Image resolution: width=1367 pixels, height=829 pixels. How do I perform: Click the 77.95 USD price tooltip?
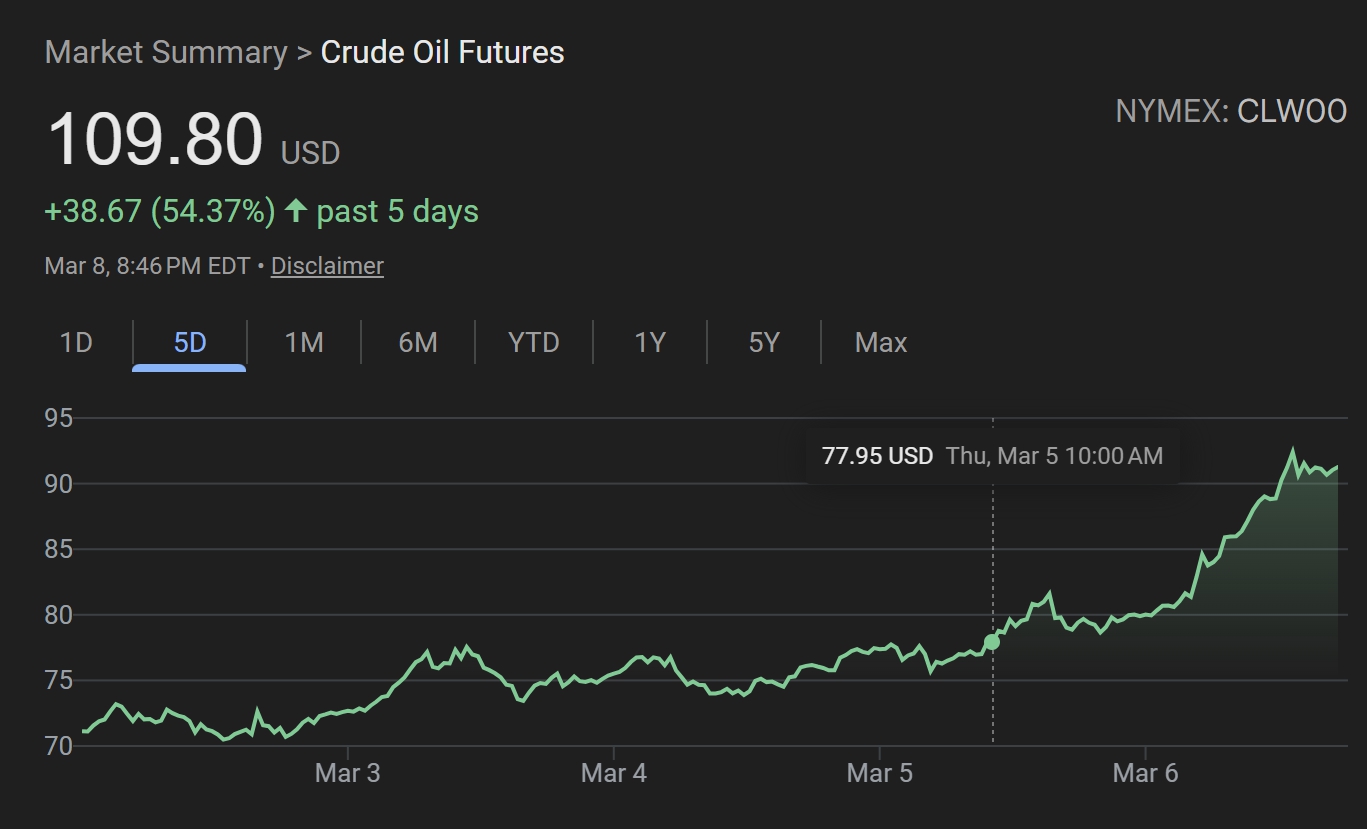pyautogui.click(x=877, y=456)
